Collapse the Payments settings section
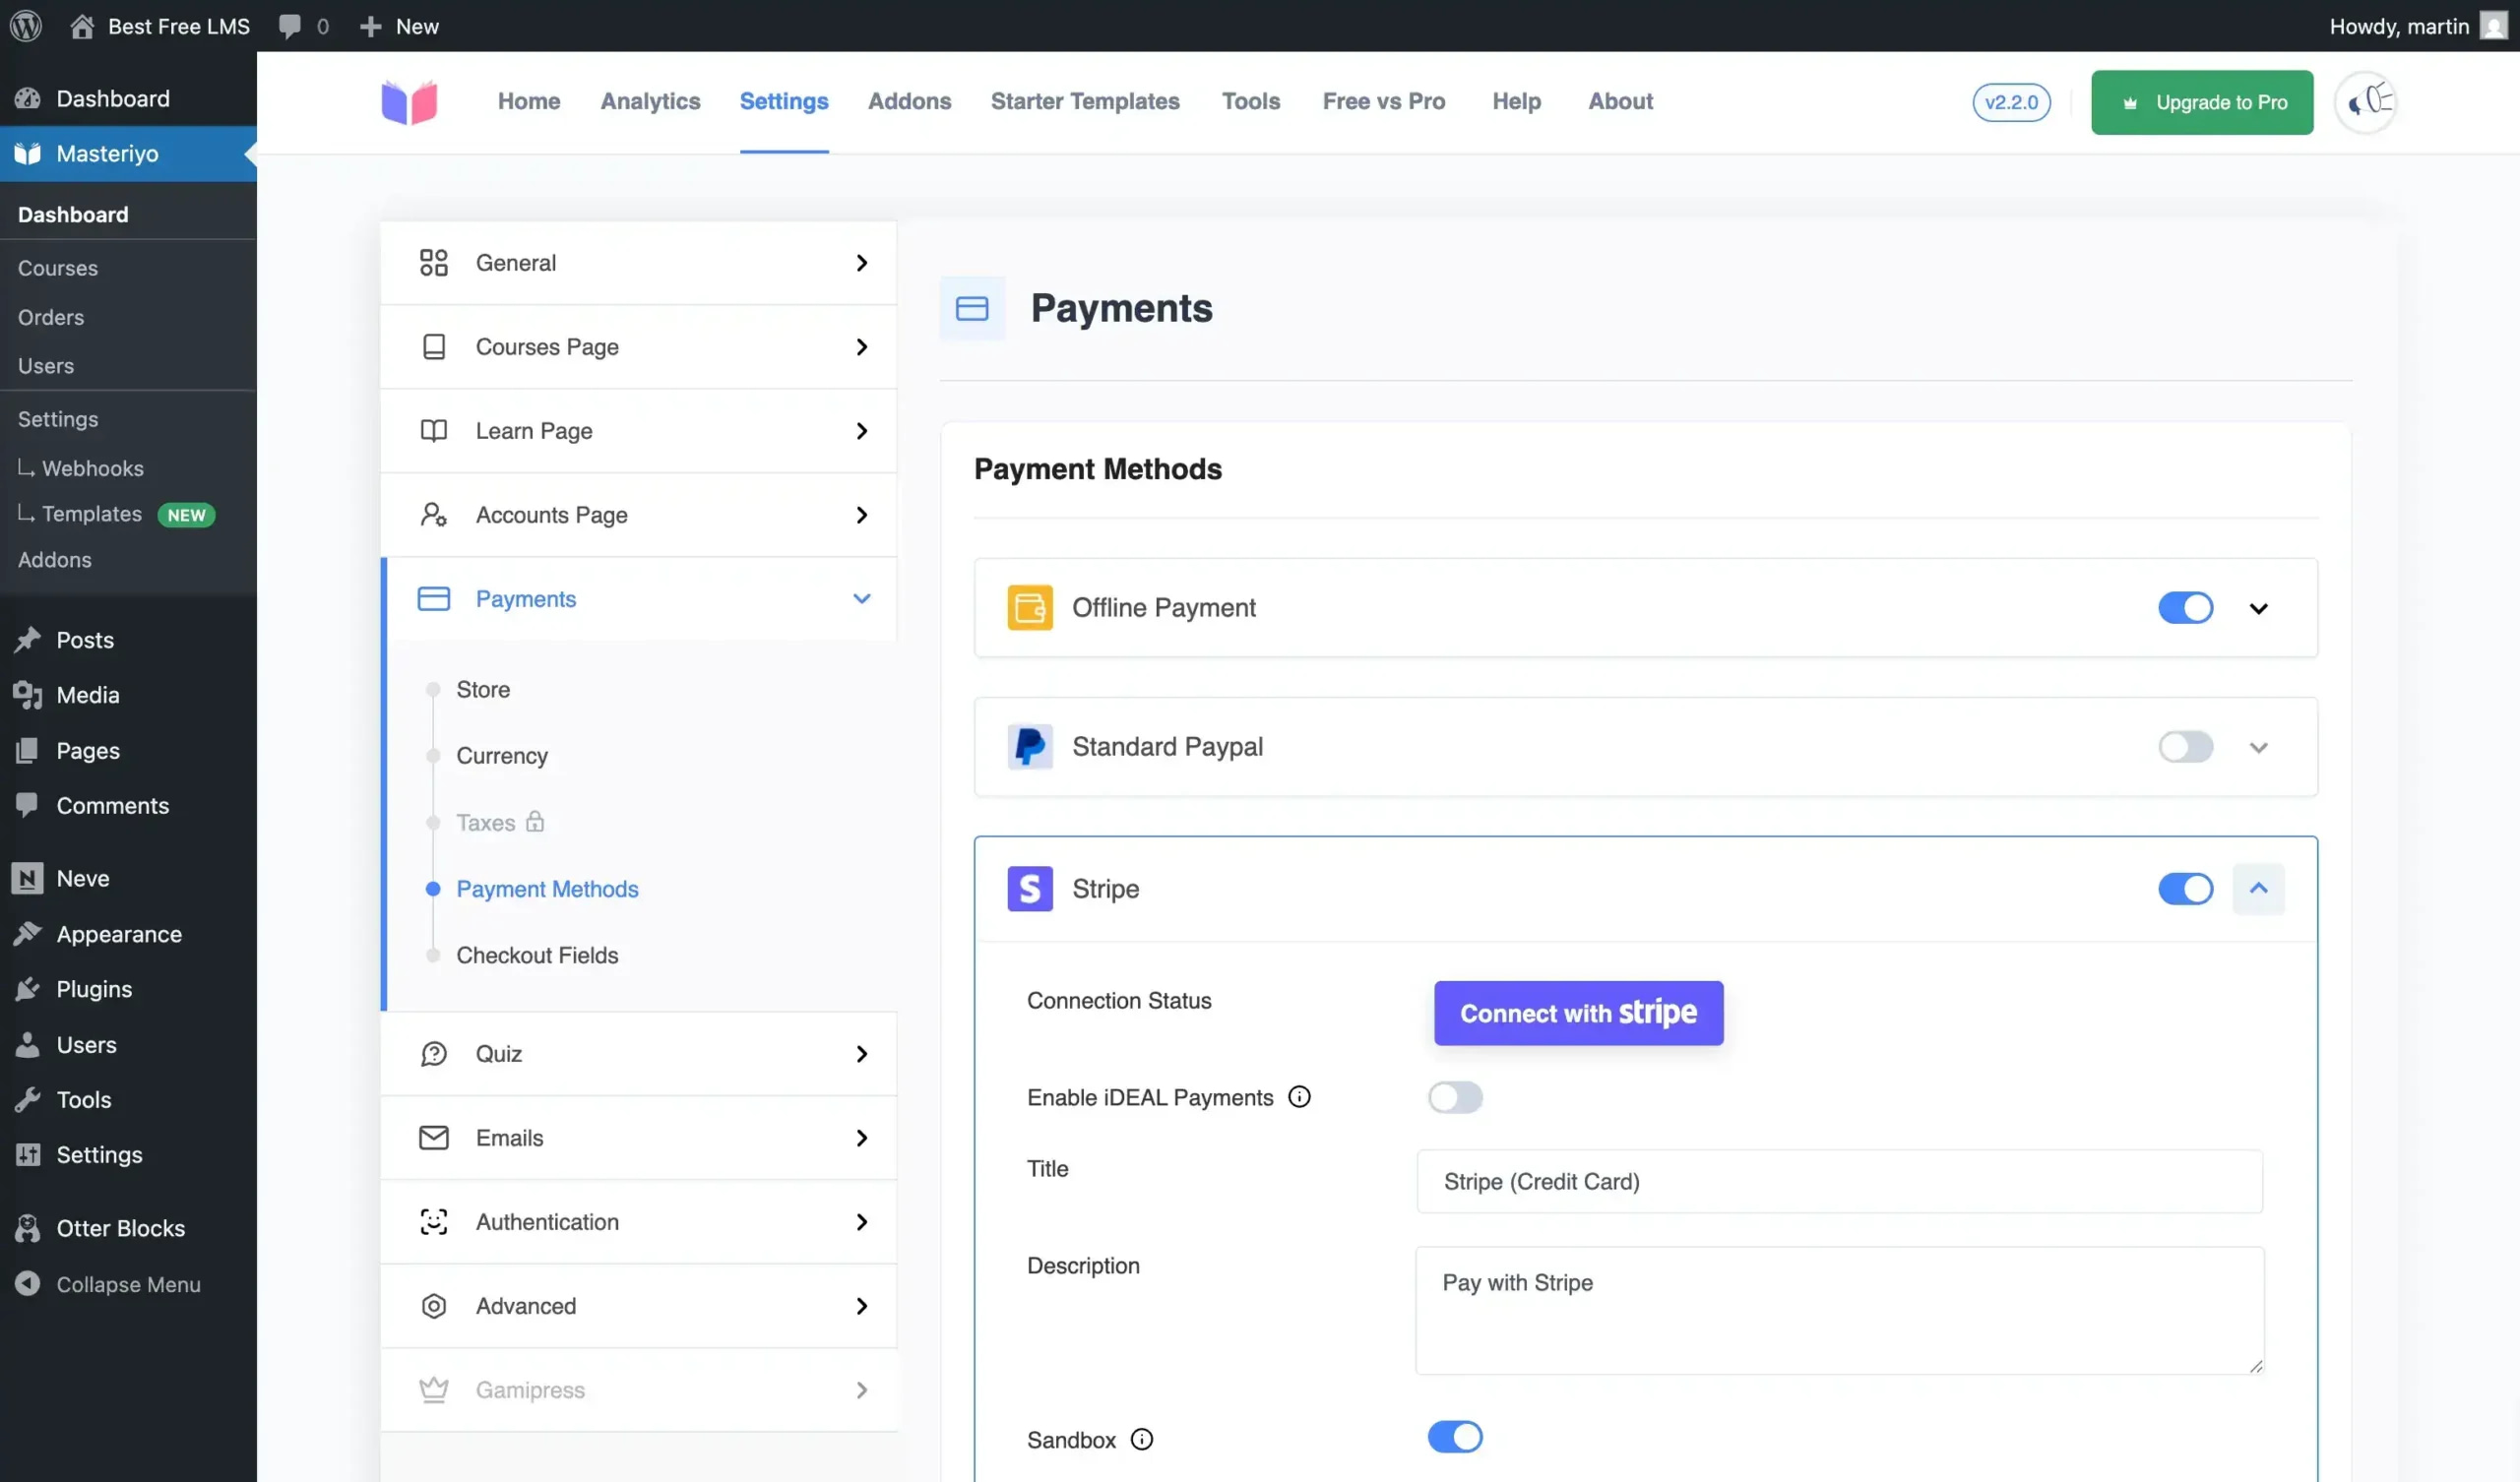 point(640,598)
